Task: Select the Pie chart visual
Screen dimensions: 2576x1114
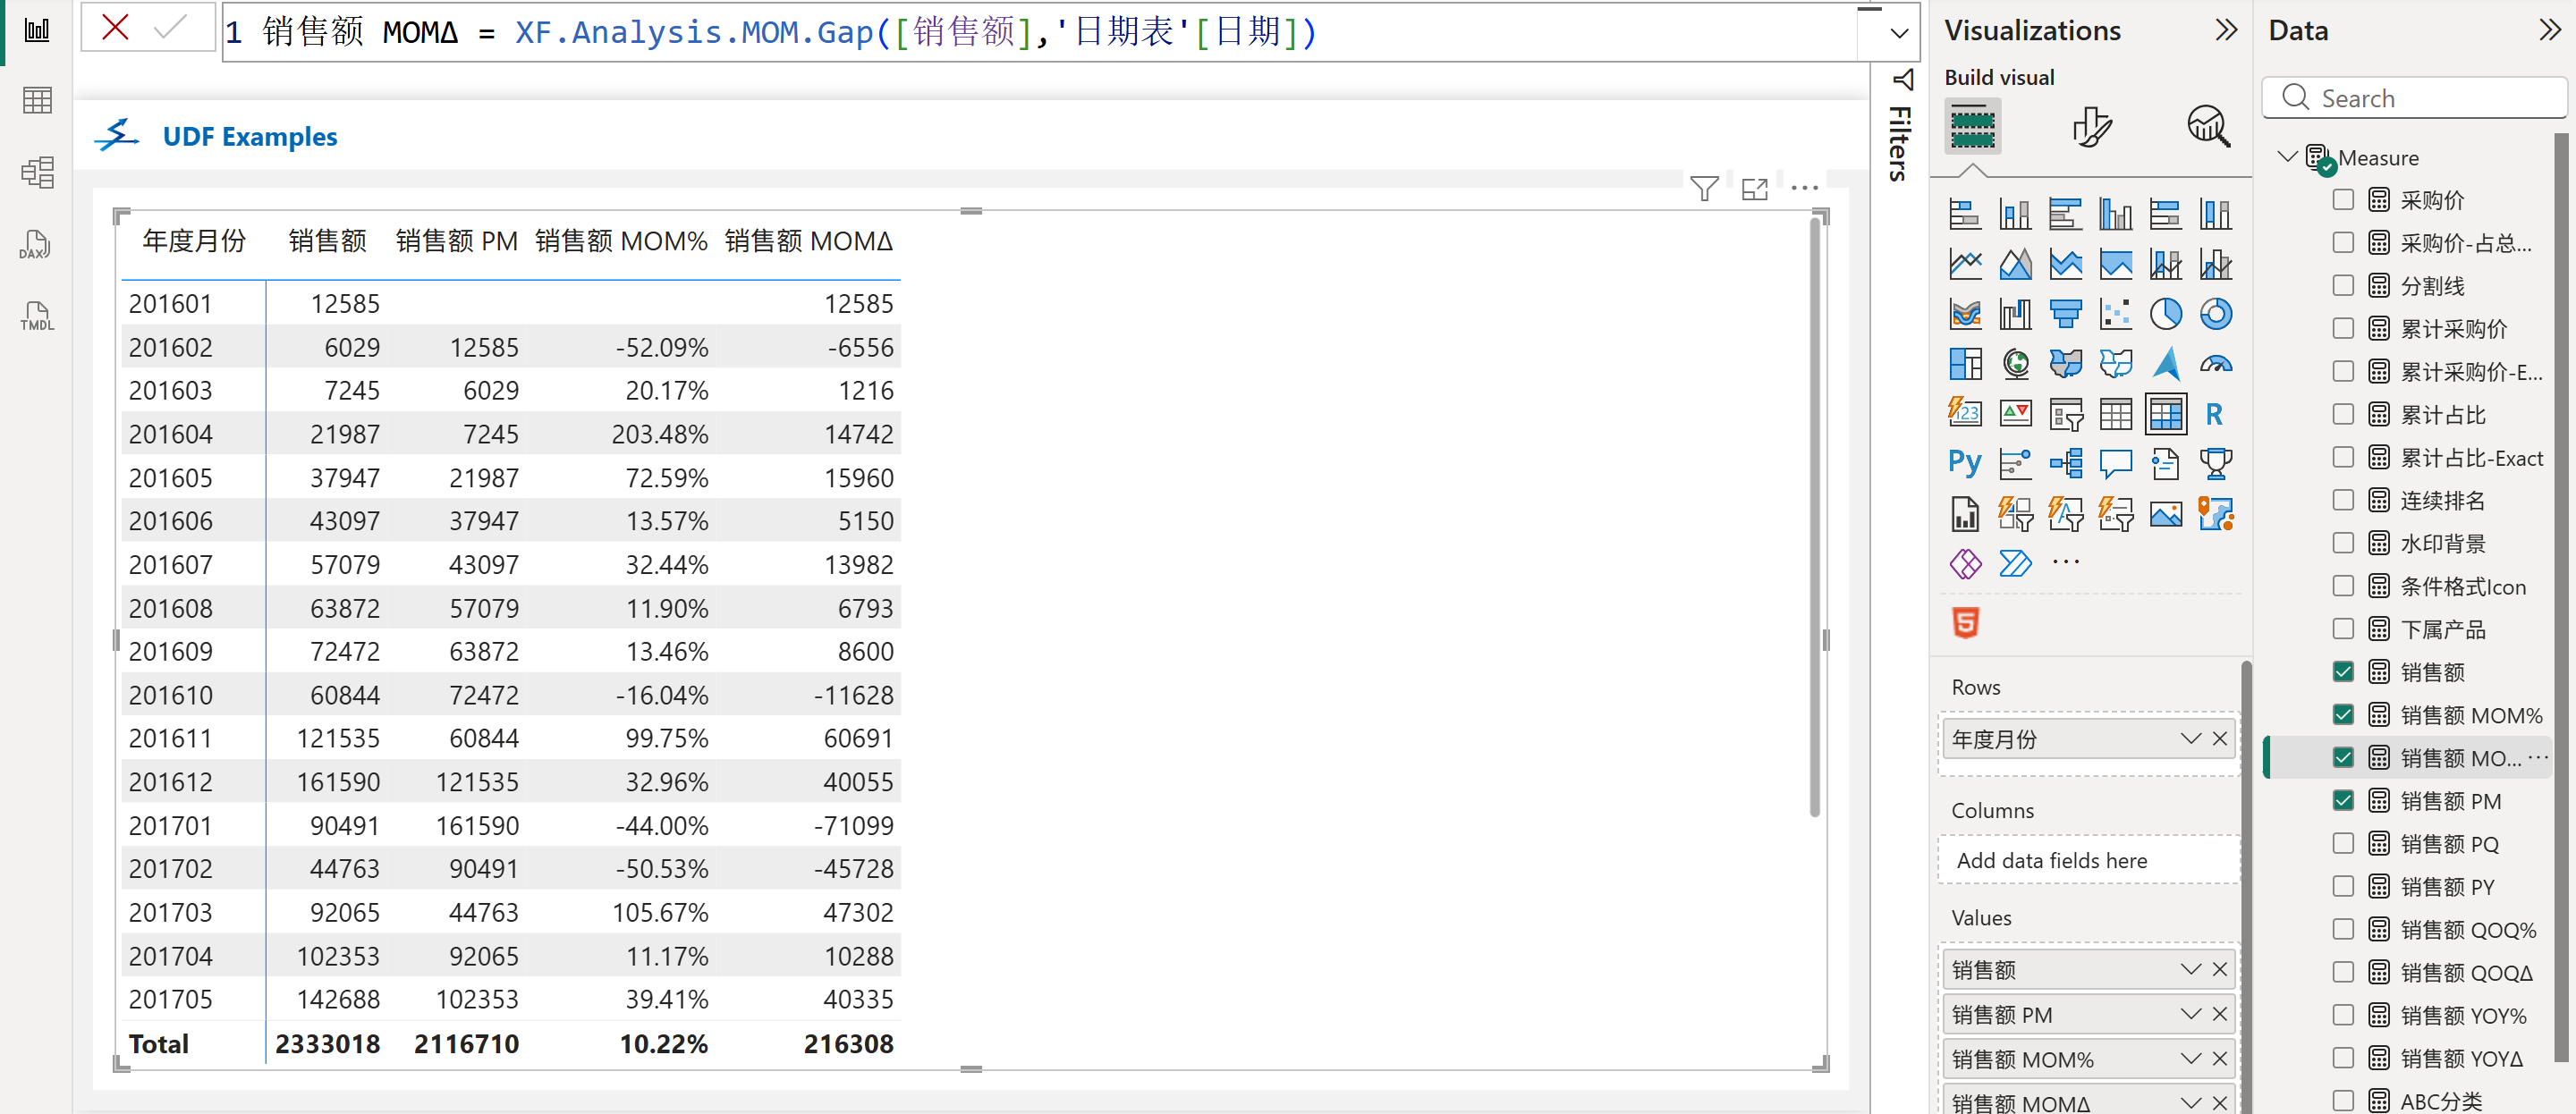Action: coord(2165,314)
